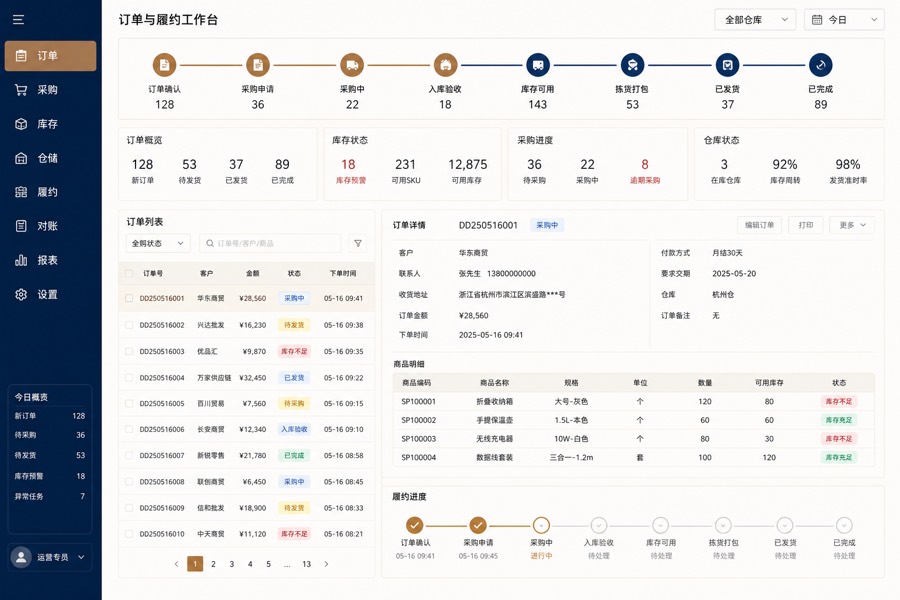Image resolution: width=900 pixels, height=600 pixels.
Task: Click the pending 库存可用 step circle
Action: coord(661,525)
